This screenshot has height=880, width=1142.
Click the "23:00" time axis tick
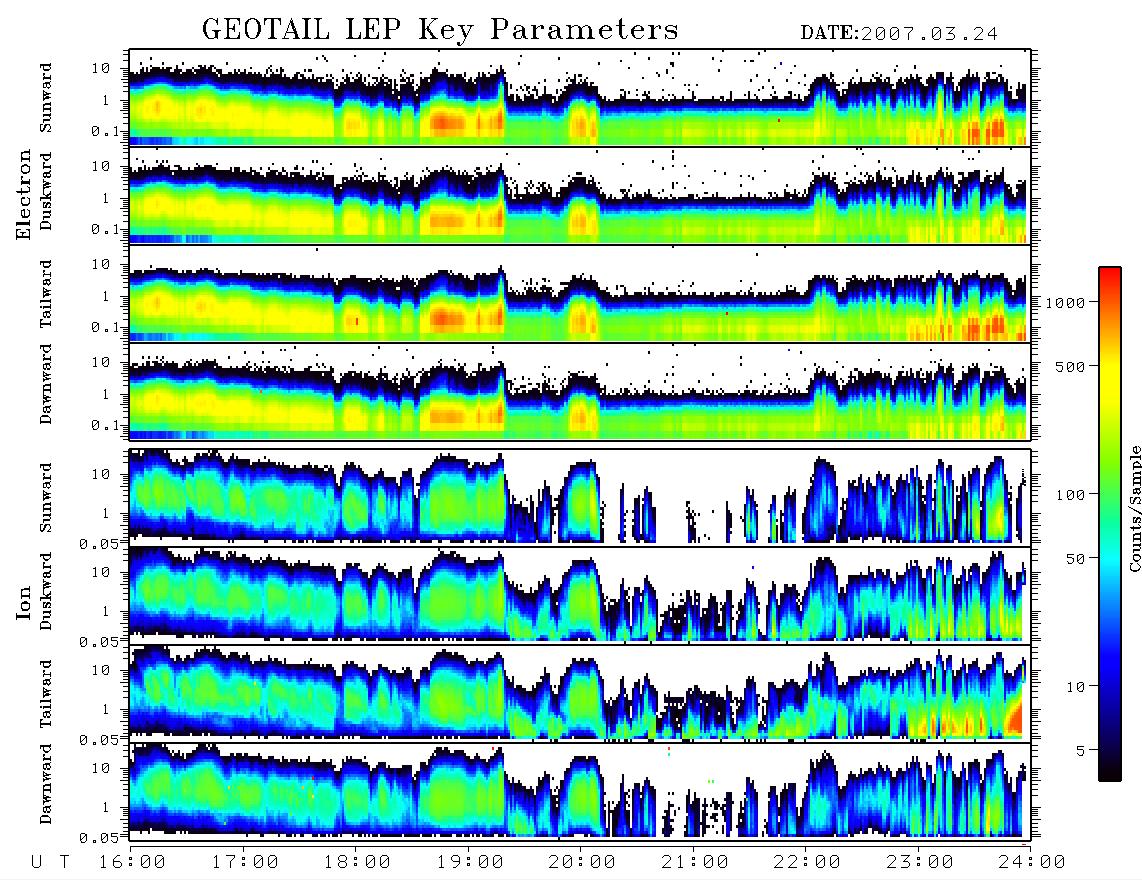[x=920, y=862]
